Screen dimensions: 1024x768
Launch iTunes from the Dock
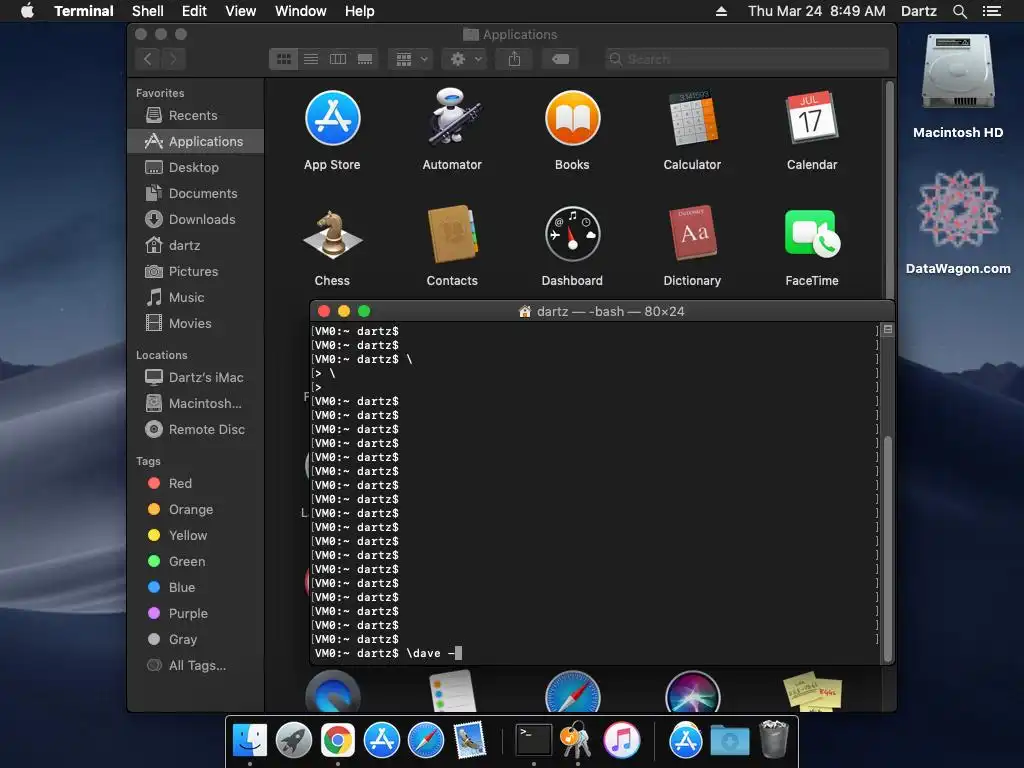coord(622,741)
